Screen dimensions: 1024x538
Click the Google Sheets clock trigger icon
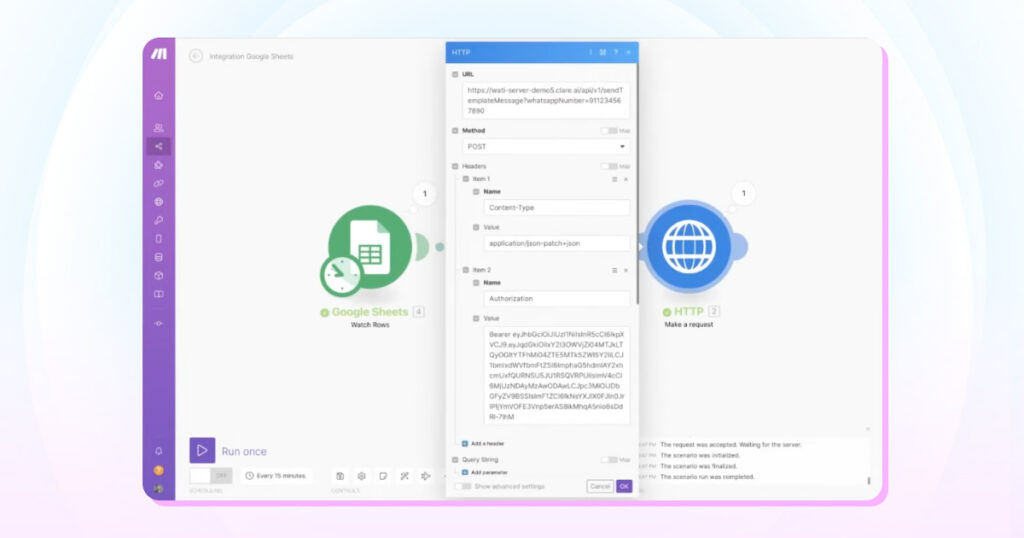pyautogui.click(x=341, y=276)
